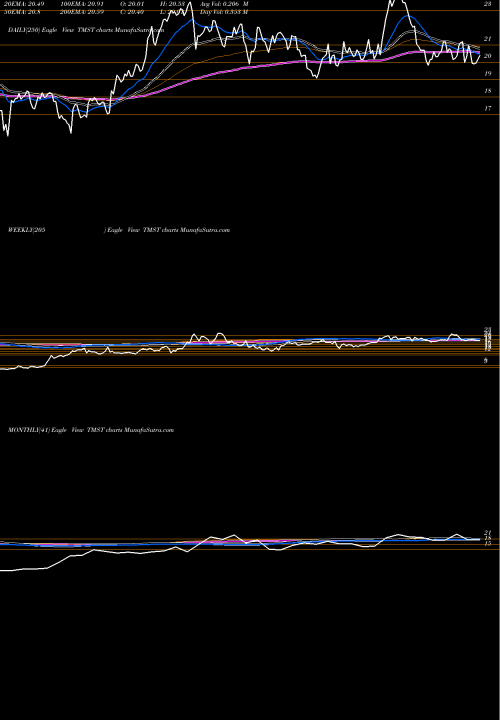Click the 20EMA value label
The width and height of the screenshot is (500, 720).
(22, 4)
